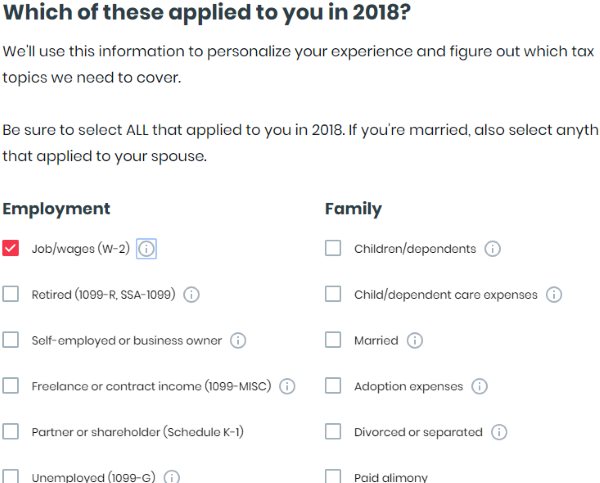Tick the Married checkbox

coord(333,341)
